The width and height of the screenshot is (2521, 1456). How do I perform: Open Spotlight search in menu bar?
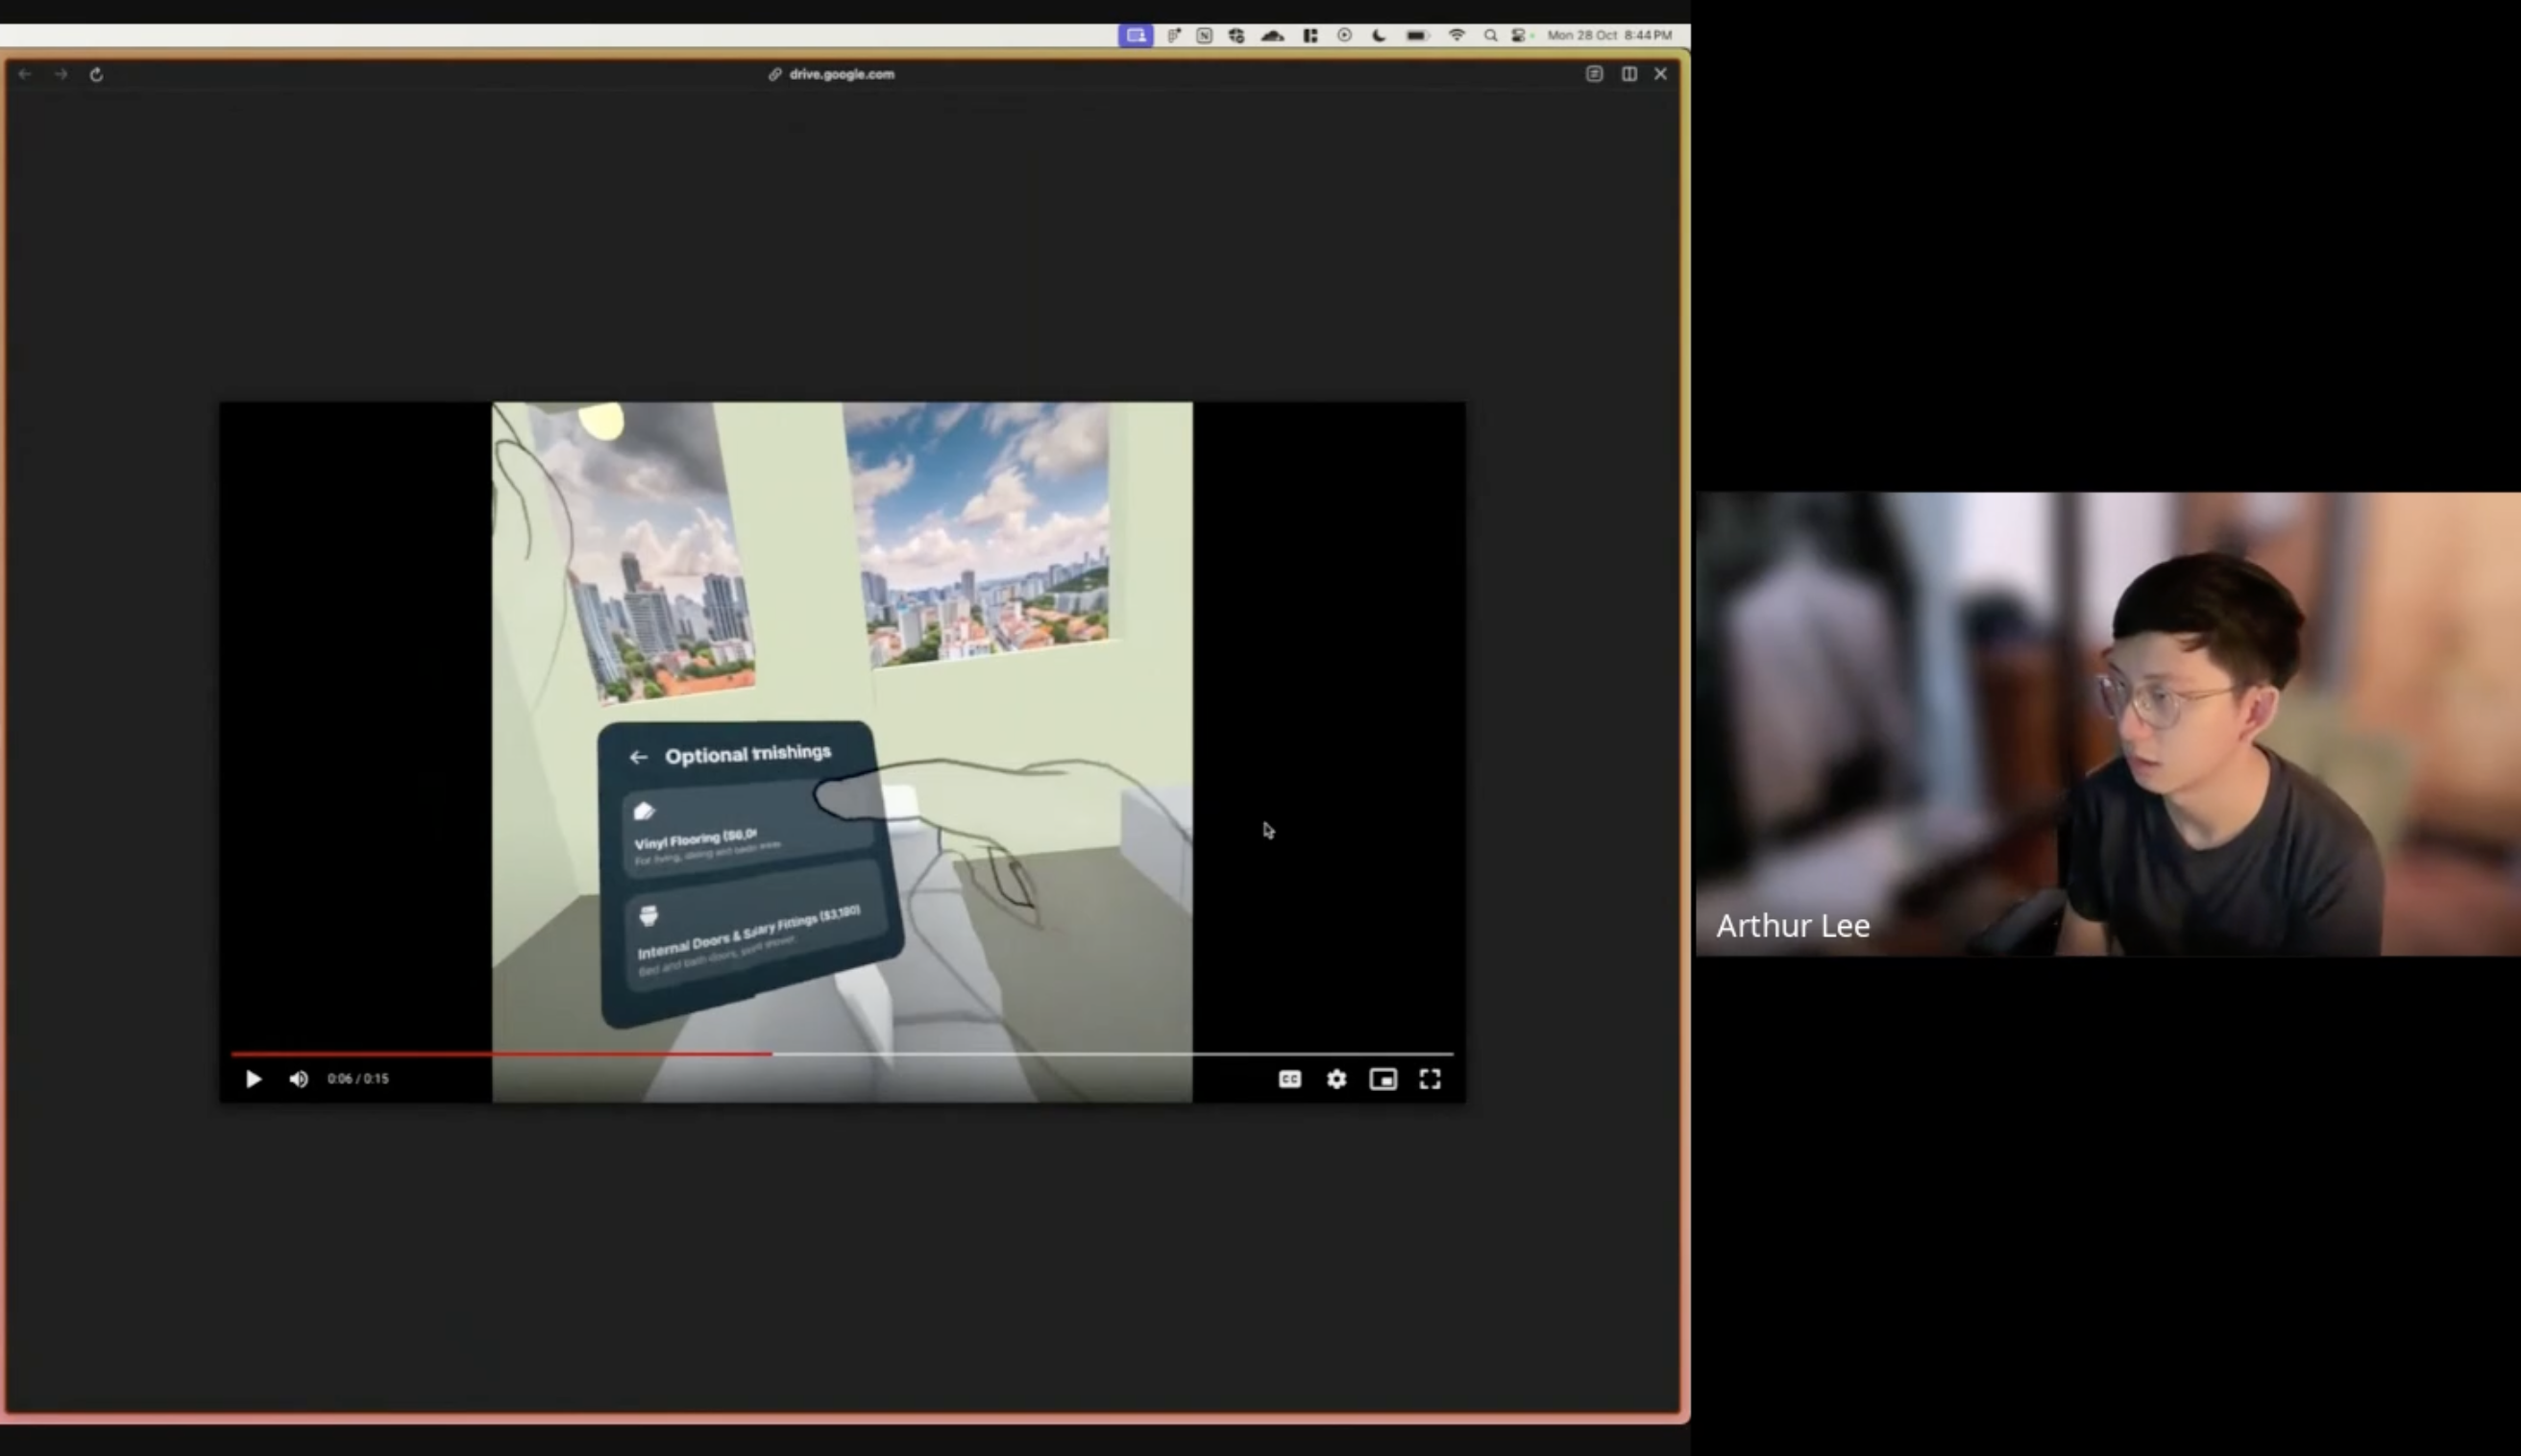pyautogui.click(x=1490, y=35)
